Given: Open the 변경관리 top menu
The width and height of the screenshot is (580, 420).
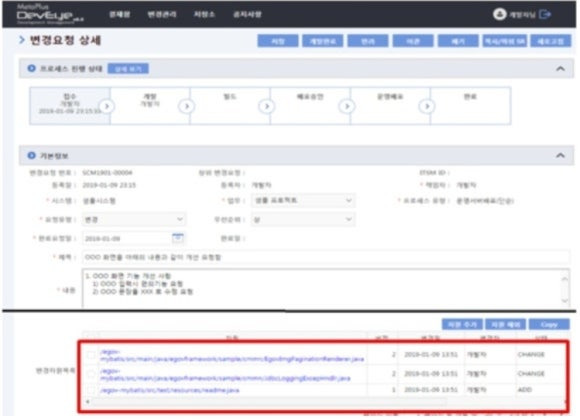Looking at the screenshot, I should (x=162, y=14).
